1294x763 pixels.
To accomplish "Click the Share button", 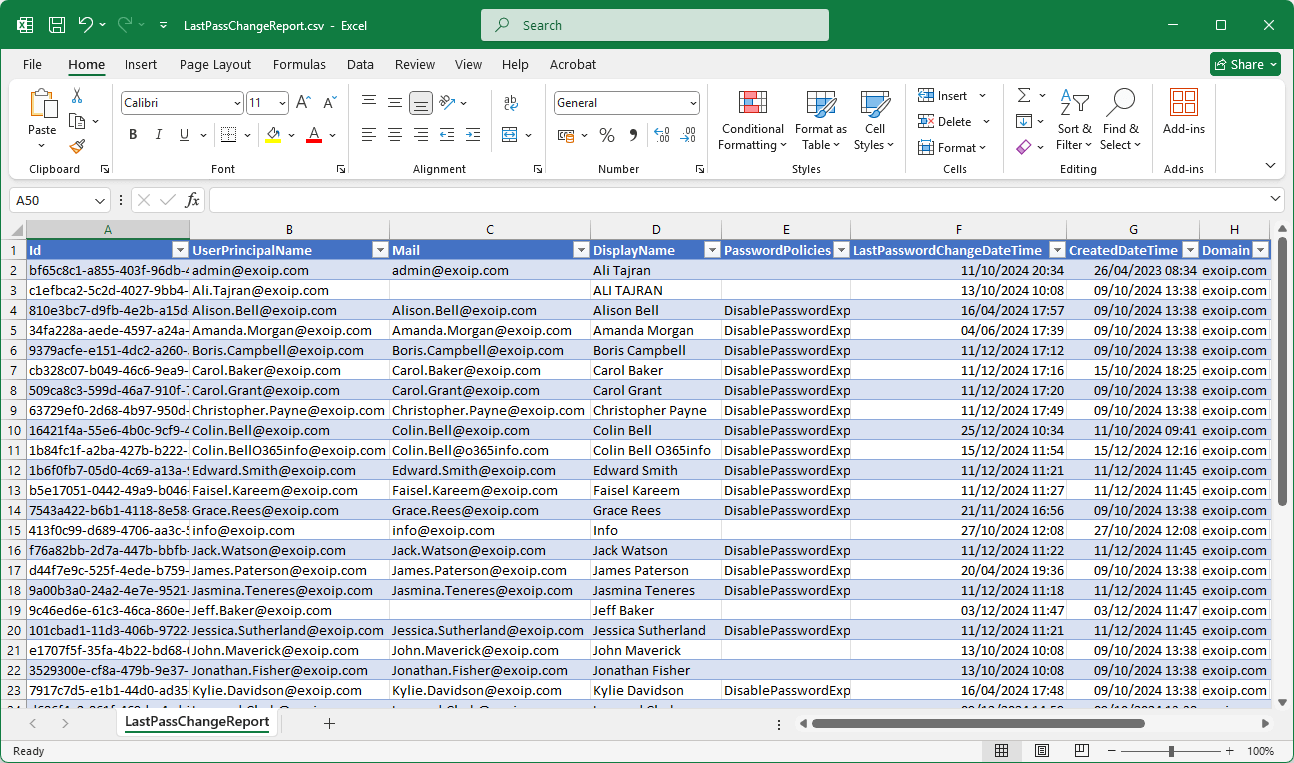I will [x=1244, y=64].
